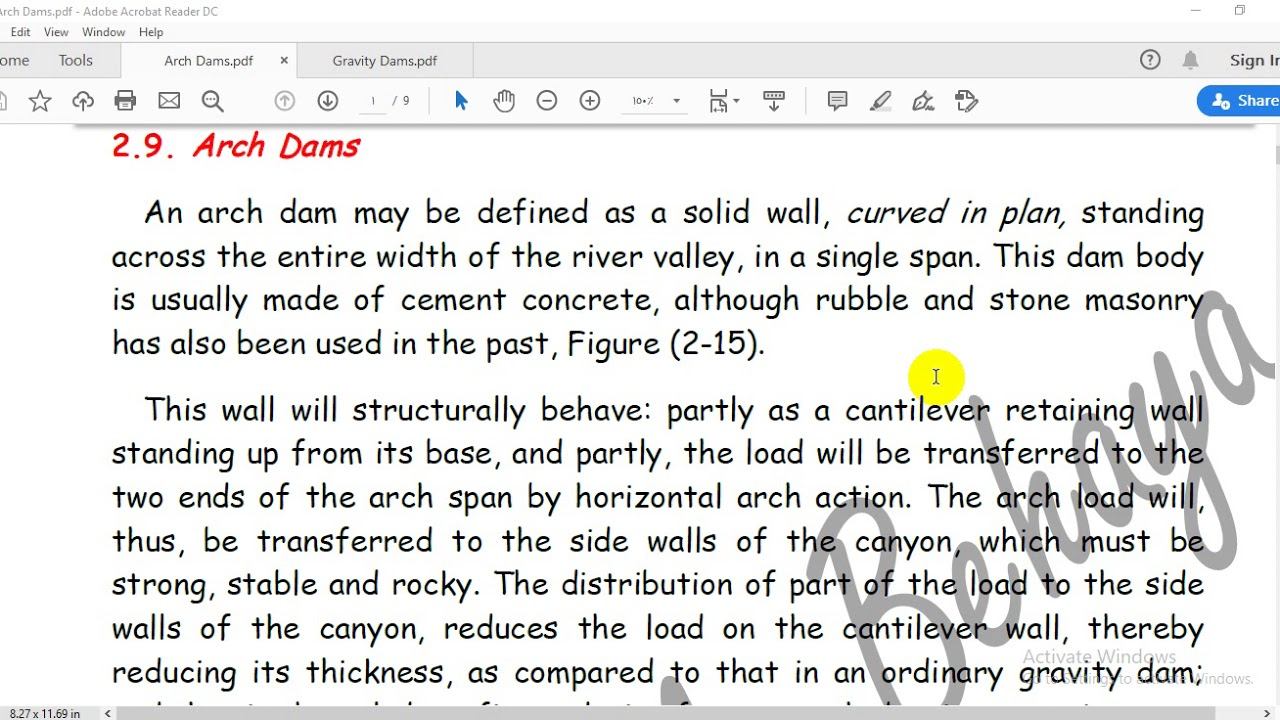This screenshot has width=1280, height=720.
Task: Click the Share button
Action: pos(1241,101)
